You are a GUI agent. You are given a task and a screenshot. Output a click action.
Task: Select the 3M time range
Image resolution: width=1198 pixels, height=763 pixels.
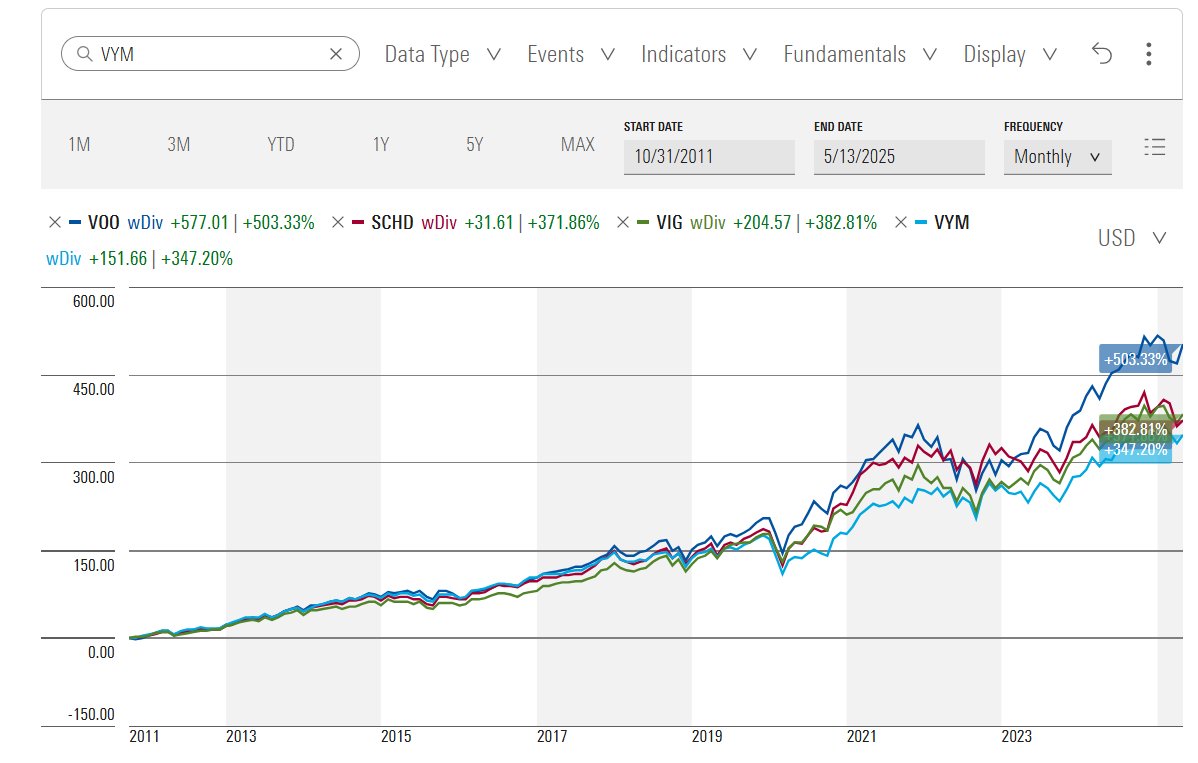pos(179,144)
